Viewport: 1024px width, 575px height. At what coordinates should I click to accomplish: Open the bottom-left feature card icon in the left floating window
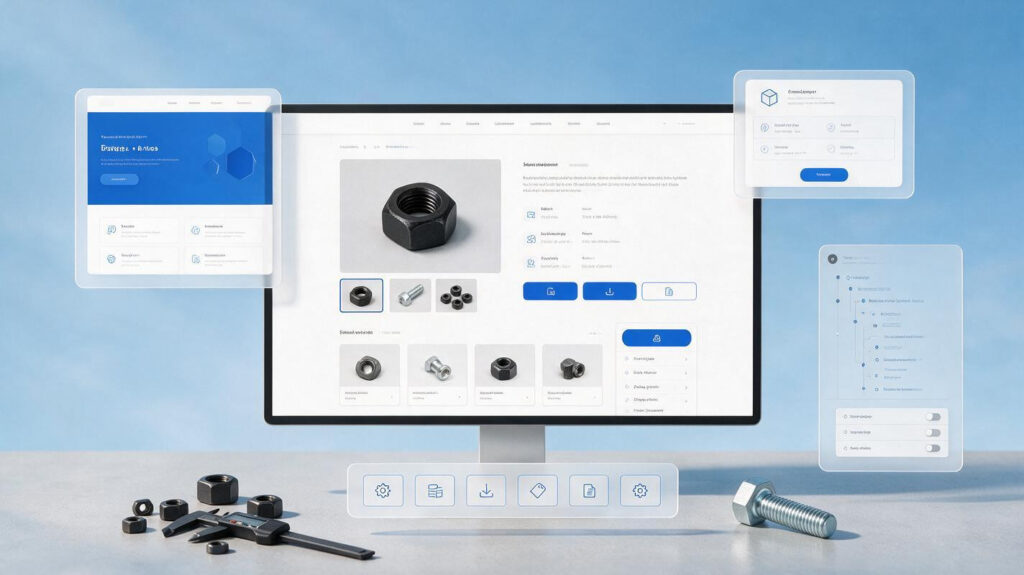[112, 259]
